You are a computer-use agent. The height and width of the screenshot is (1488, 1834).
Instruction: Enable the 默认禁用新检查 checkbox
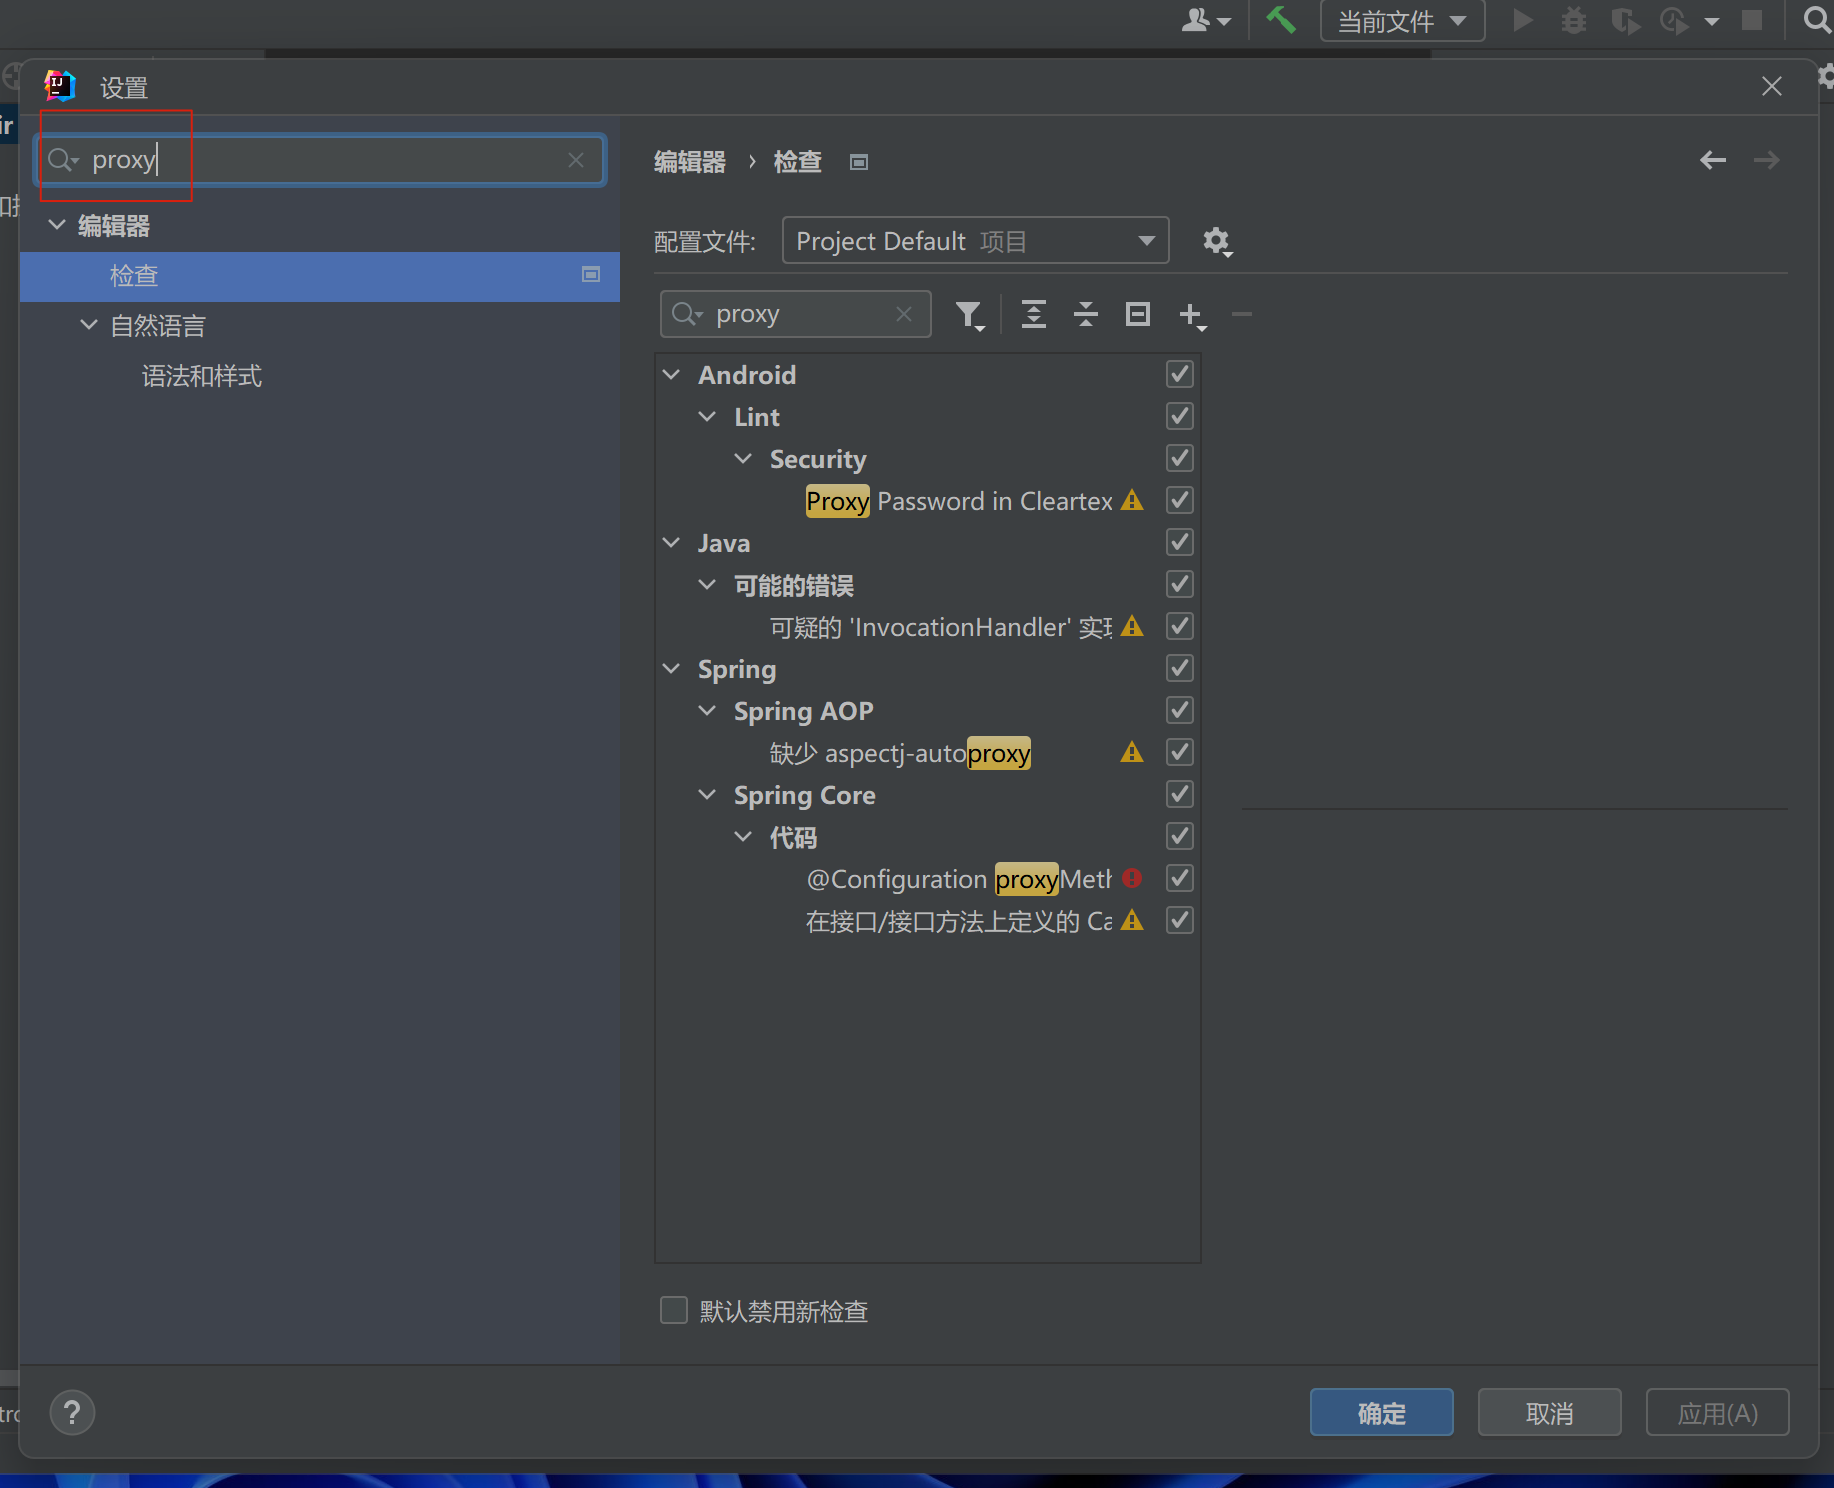pos(674,1310)
